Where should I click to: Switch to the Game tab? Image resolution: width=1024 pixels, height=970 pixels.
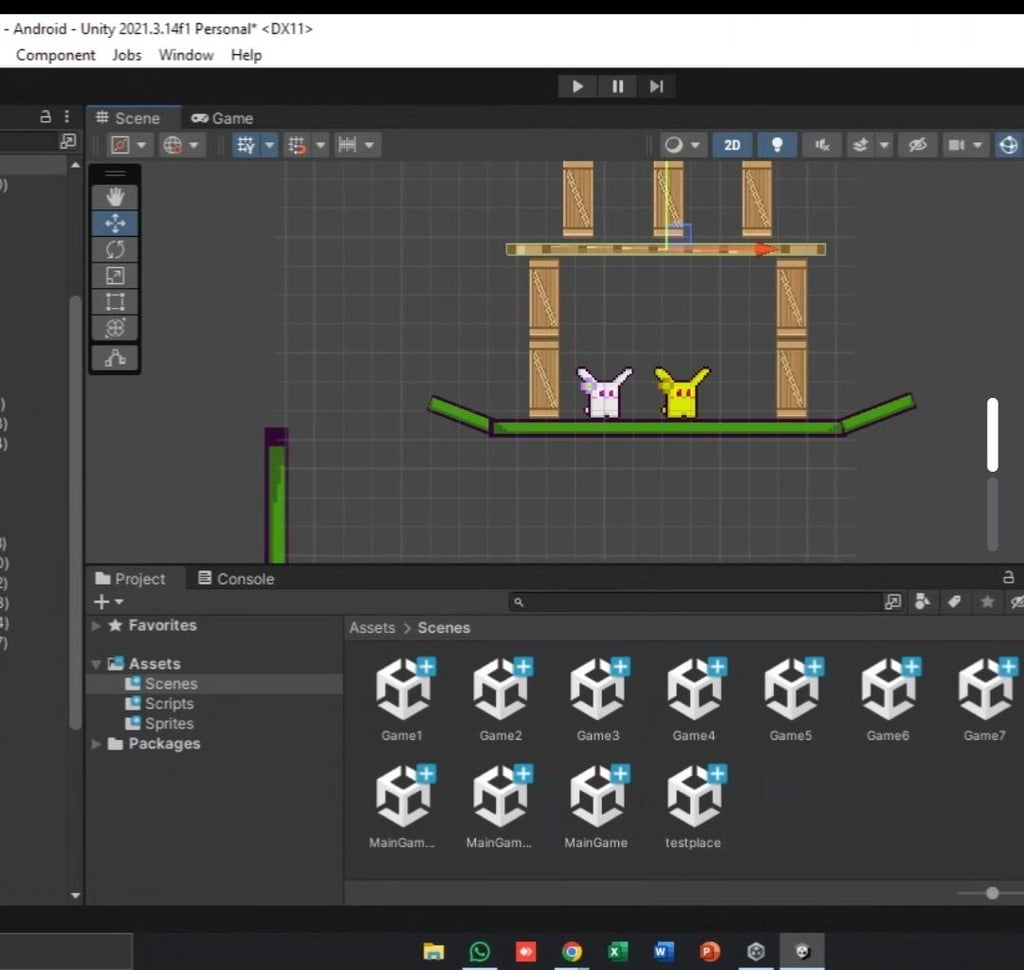tap(222, 118)
